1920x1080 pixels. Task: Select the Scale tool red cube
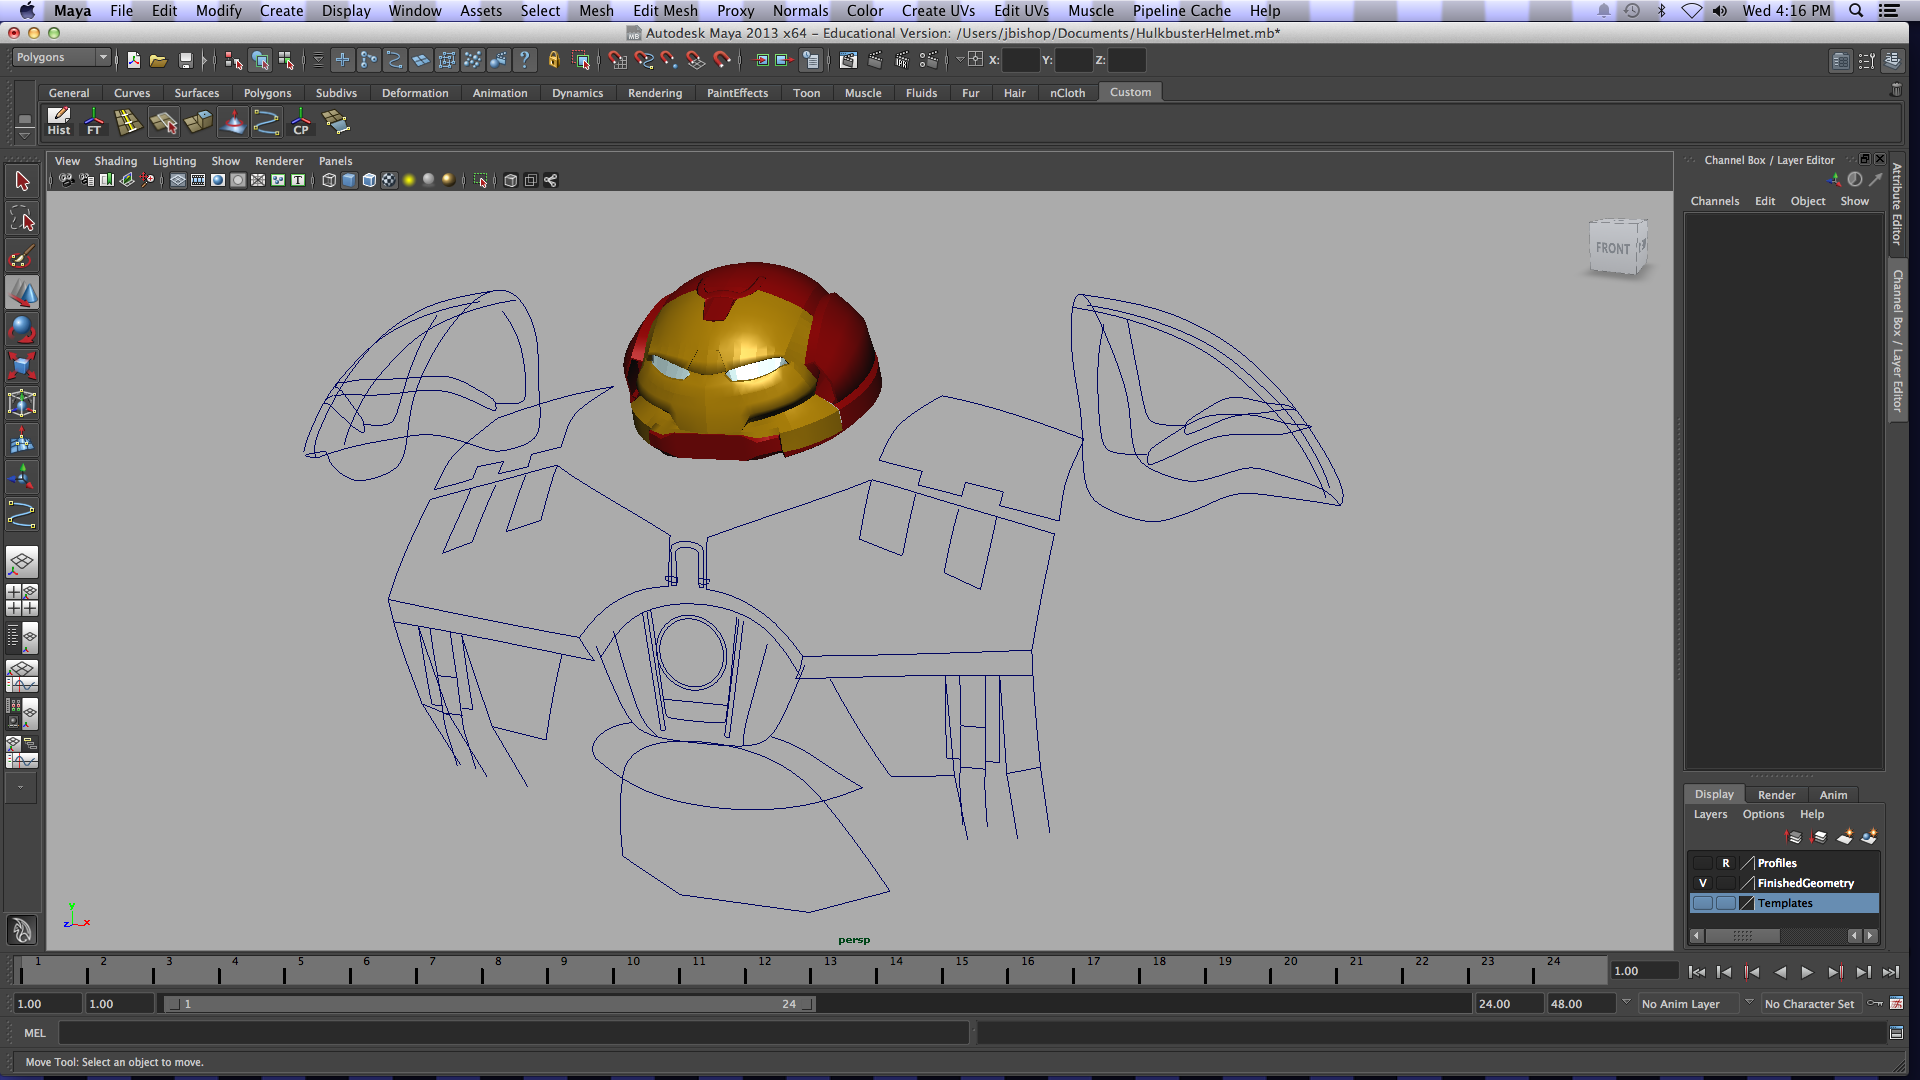[22, 366]
